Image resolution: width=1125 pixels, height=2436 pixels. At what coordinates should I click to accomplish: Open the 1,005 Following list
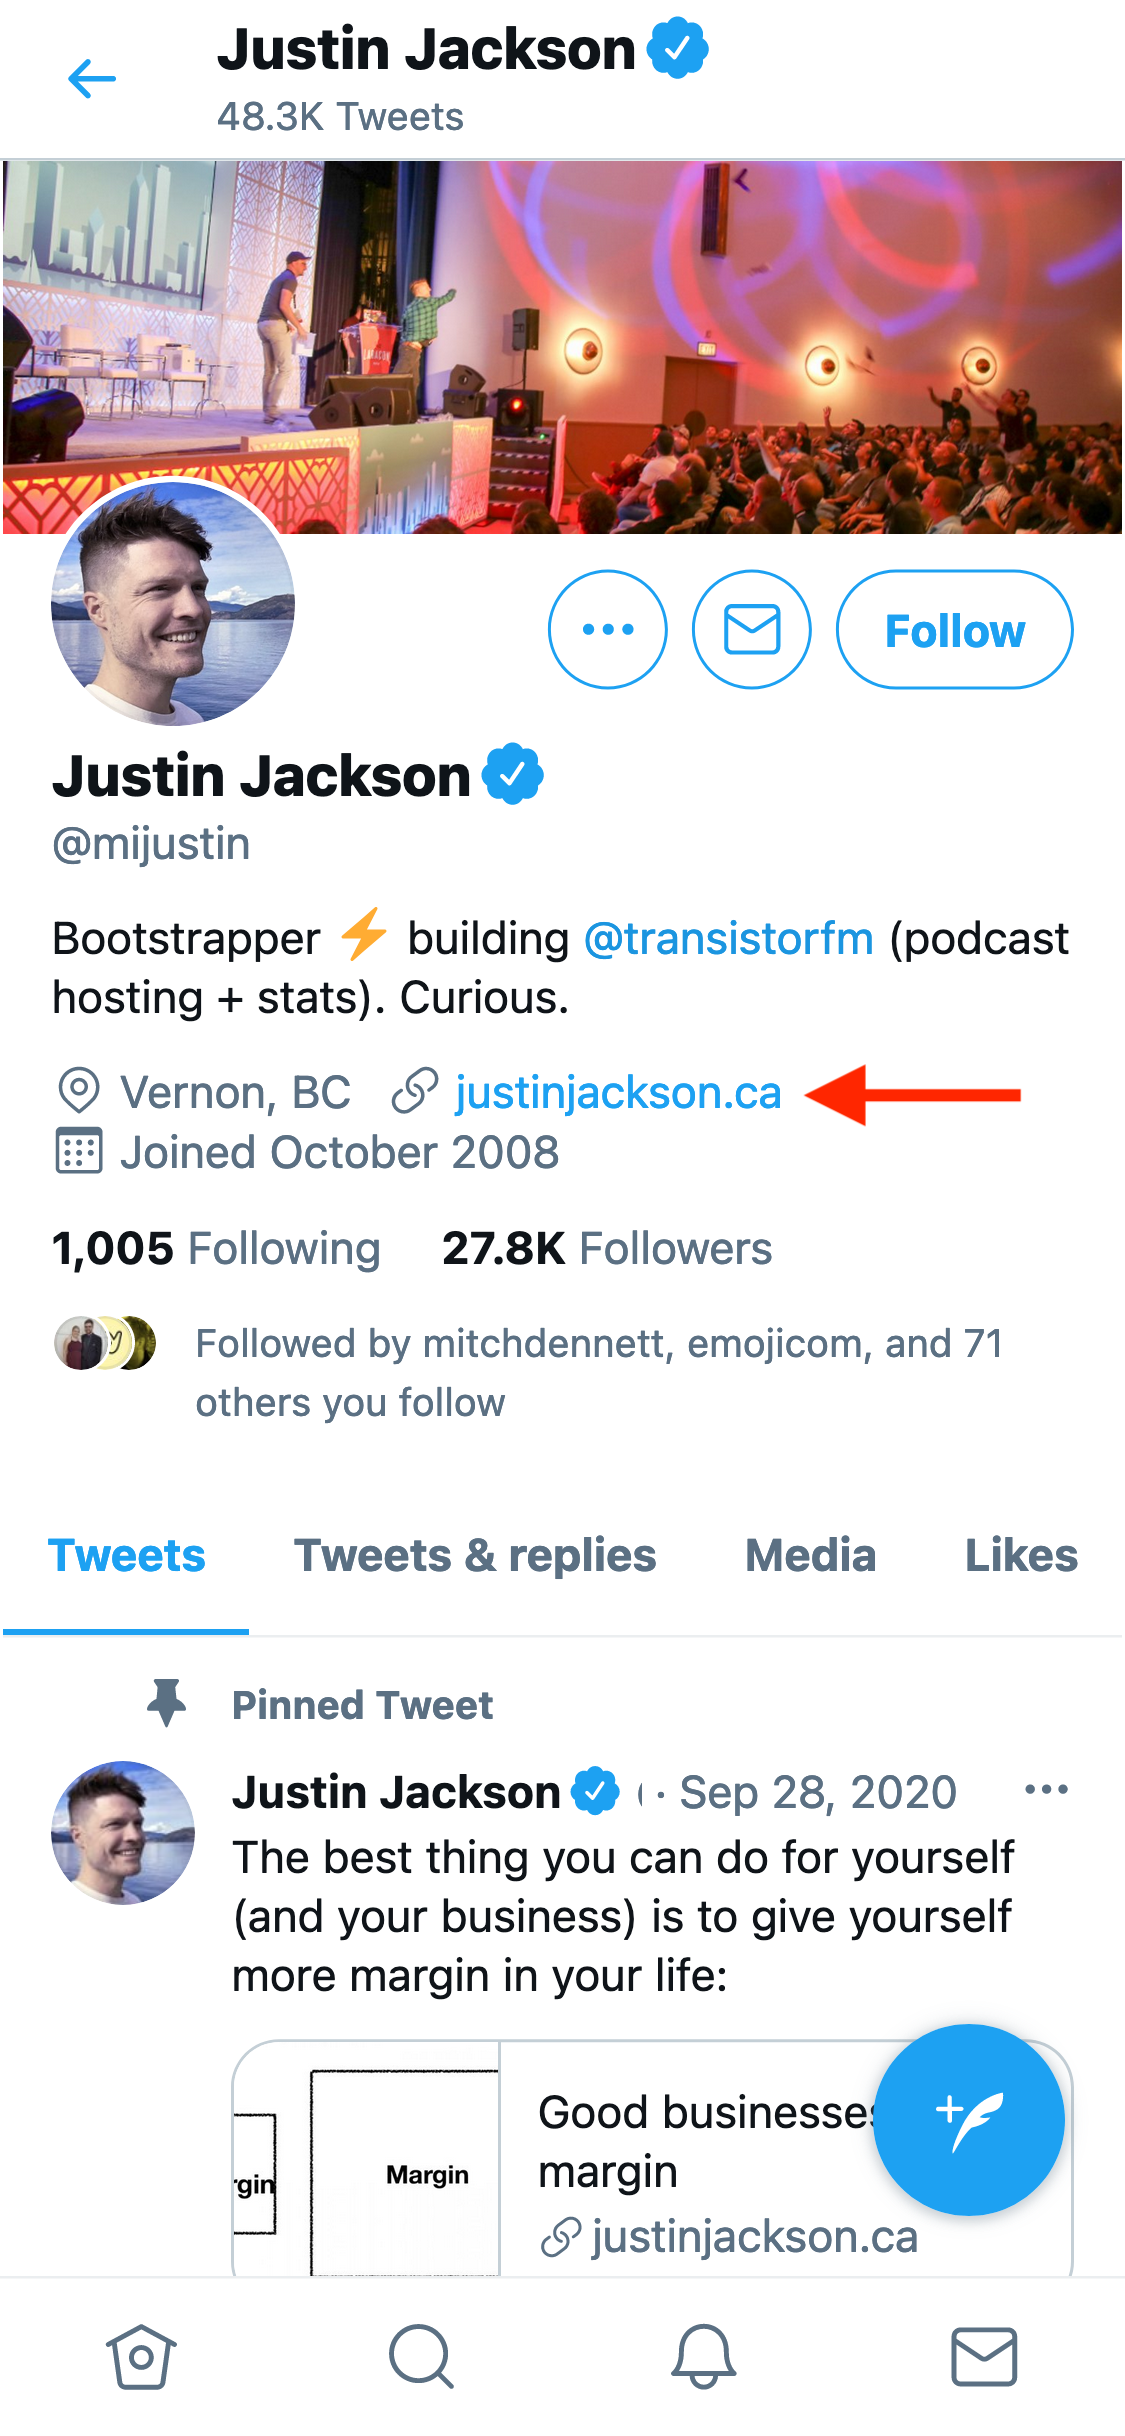coord(215,1248)
